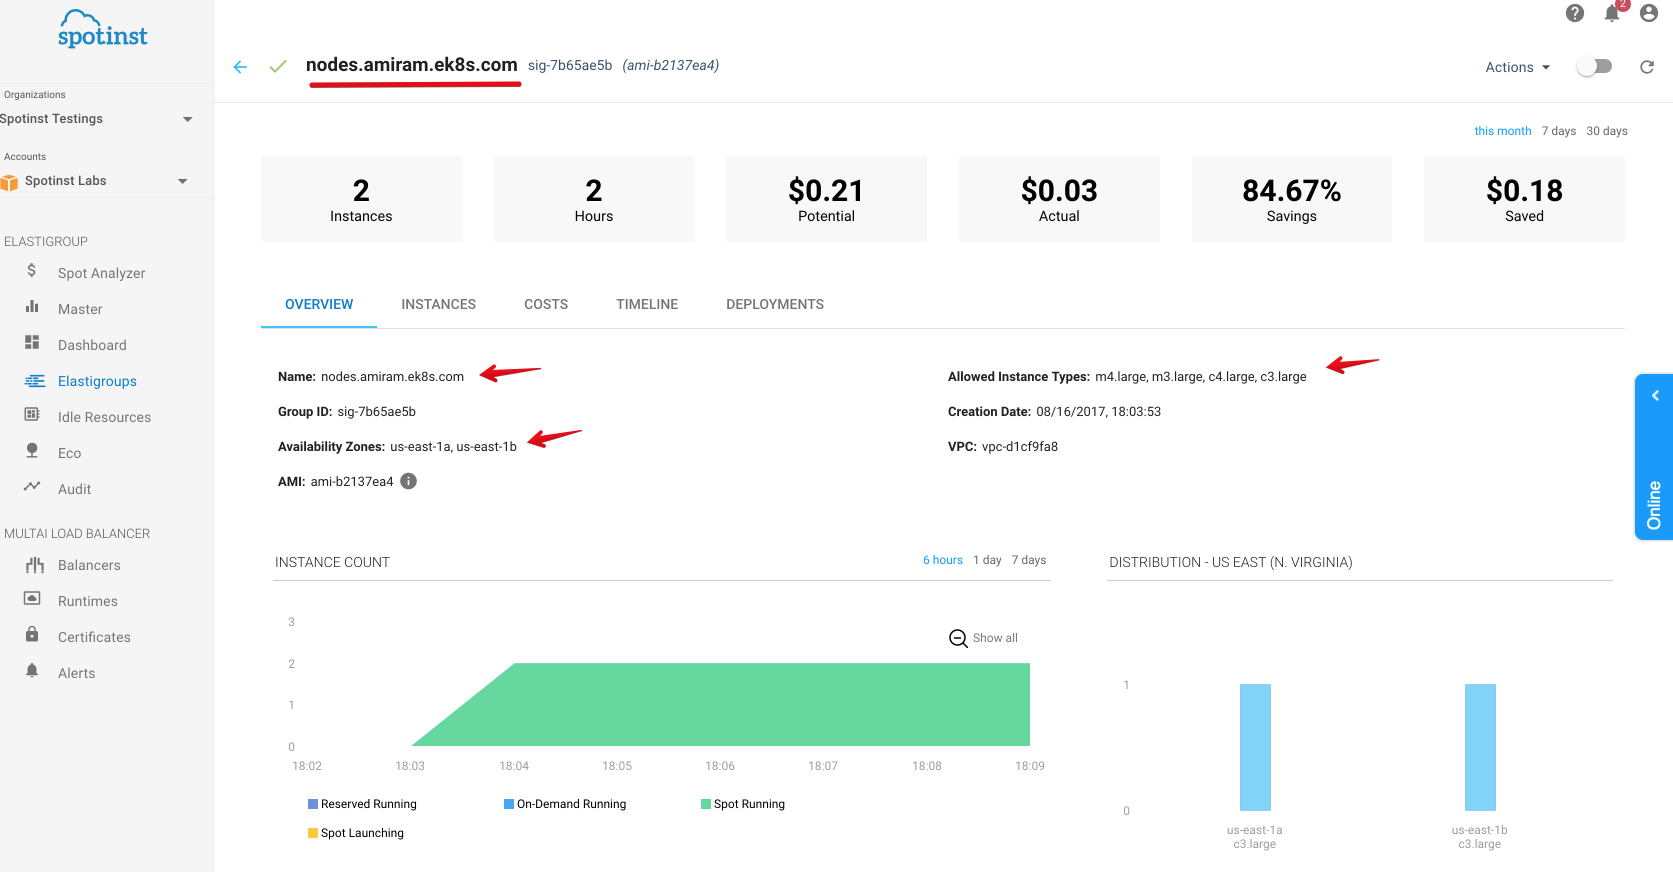The height and width of the screenshot is (872, 1673).
Task: Click the Show all zoom-out icon
Action: (958, 638)
